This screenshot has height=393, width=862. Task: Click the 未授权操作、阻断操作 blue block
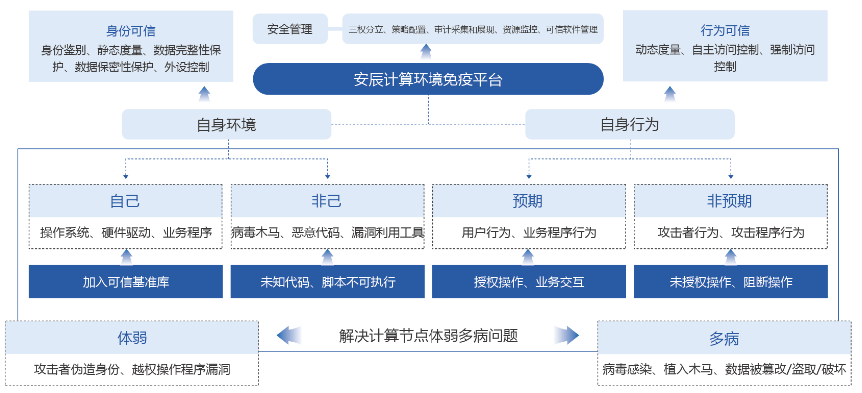coord(731,282)
